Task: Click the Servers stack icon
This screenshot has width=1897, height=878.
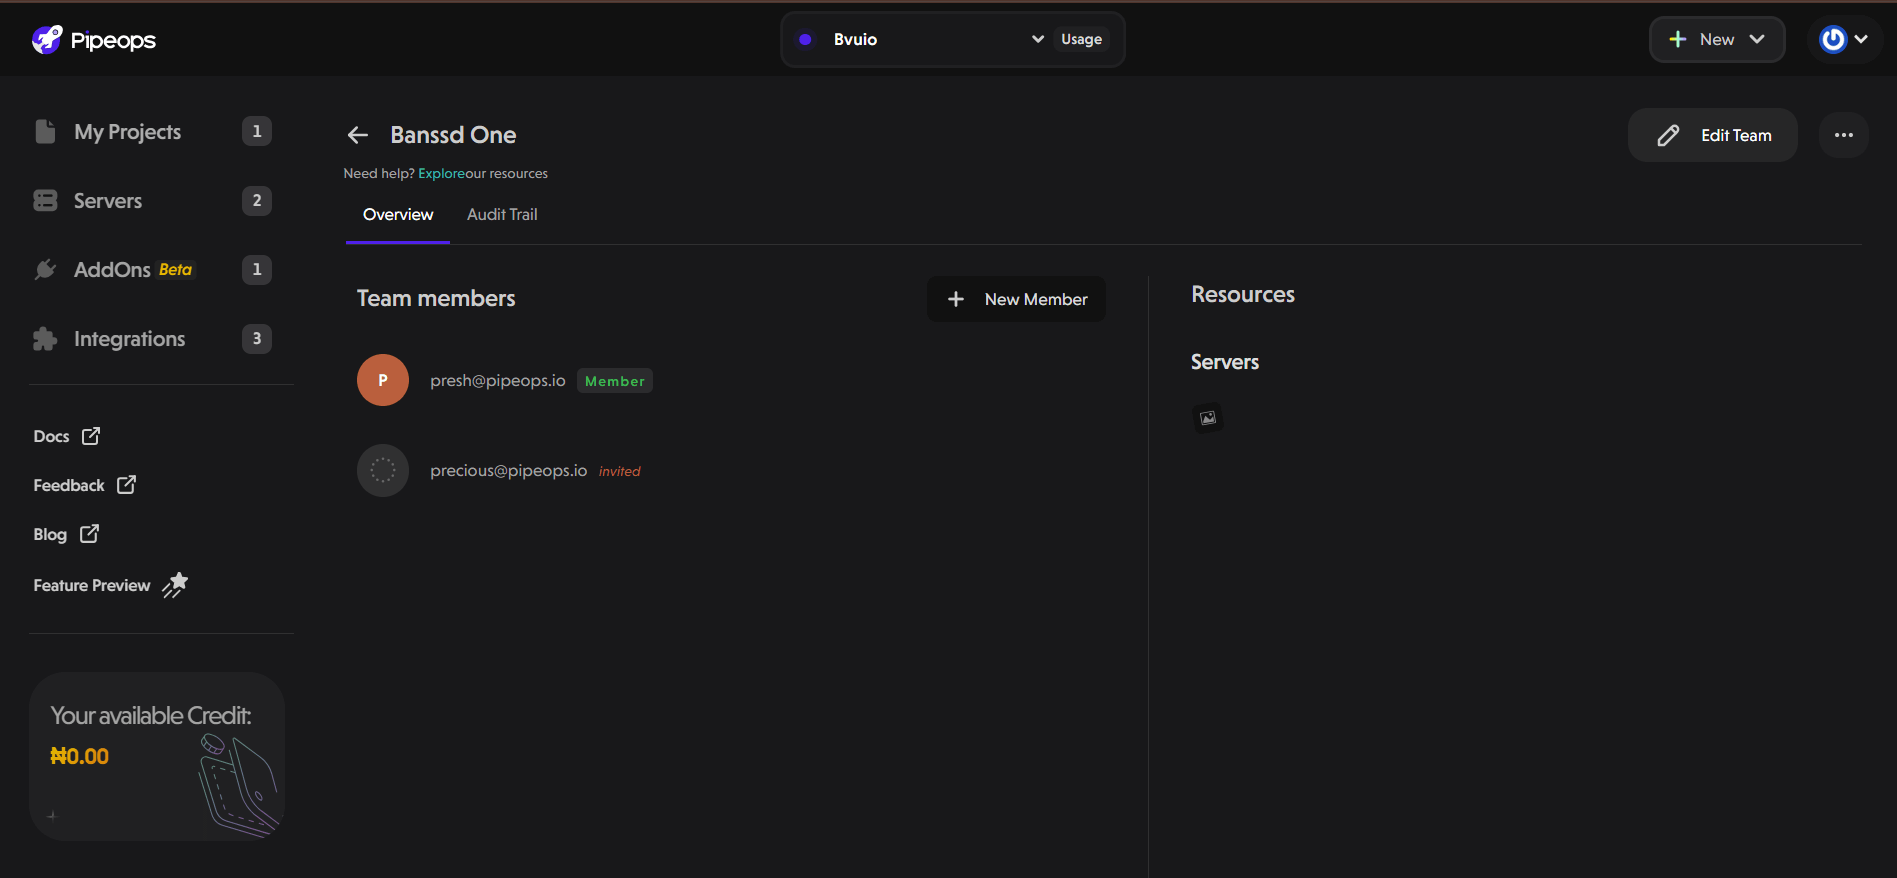Action: pos(45,201)
